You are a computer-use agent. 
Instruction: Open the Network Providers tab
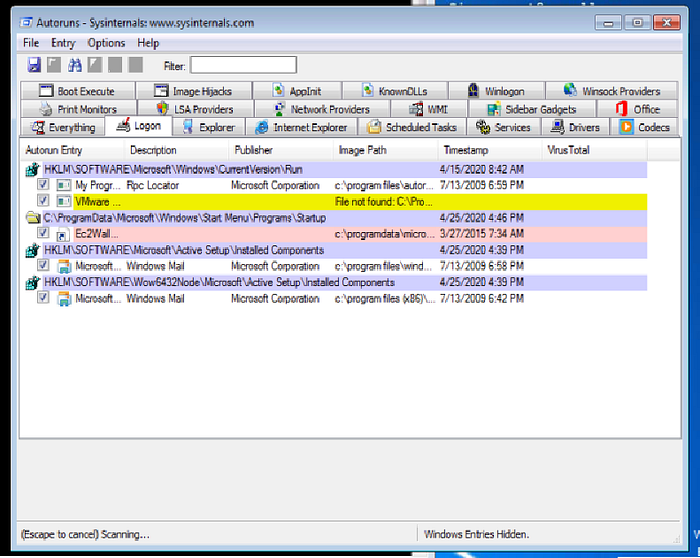[x=322, y=109]
